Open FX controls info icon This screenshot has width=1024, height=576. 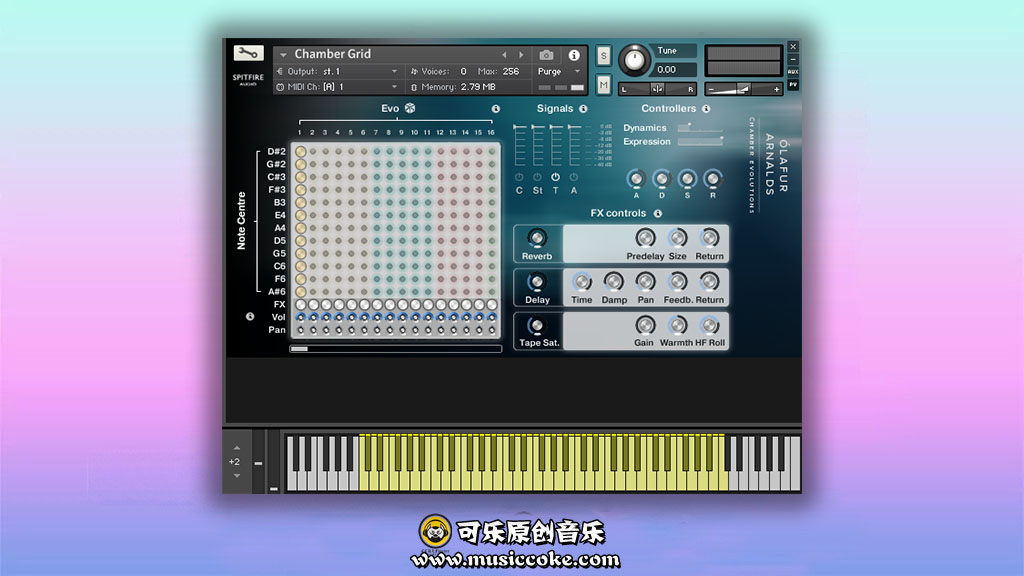click(658, 214)
